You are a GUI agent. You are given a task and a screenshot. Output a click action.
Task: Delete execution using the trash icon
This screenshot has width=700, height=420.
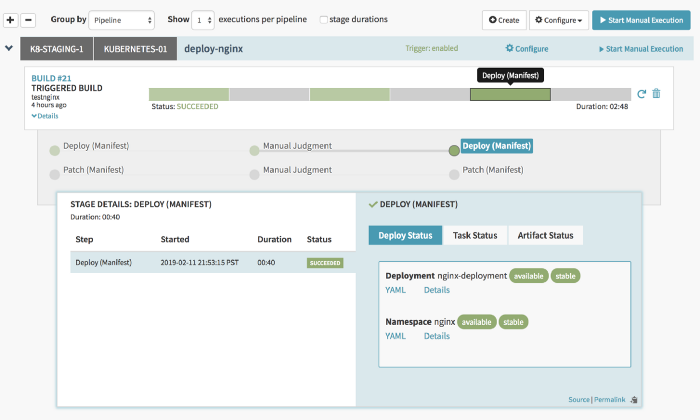(656, 94)
